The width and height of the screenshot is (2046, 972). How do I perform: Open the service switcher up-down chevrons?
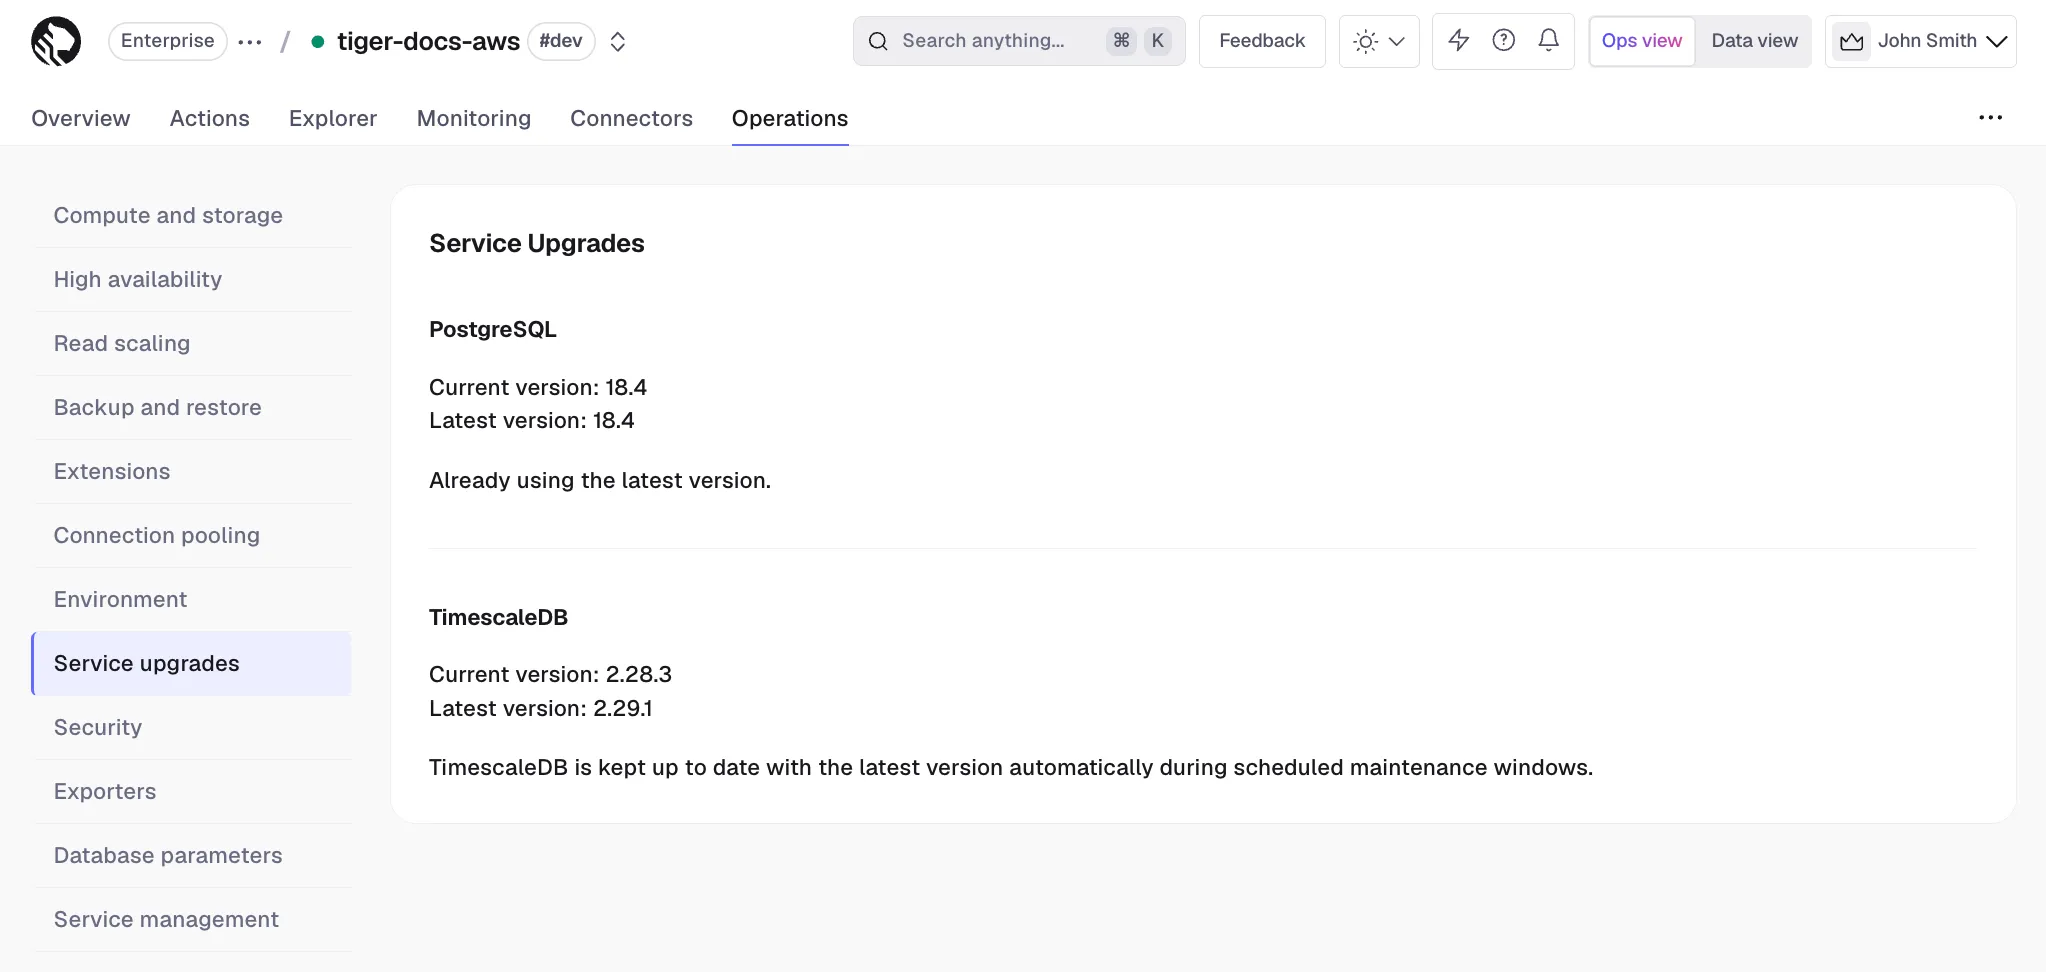point(618,42)
